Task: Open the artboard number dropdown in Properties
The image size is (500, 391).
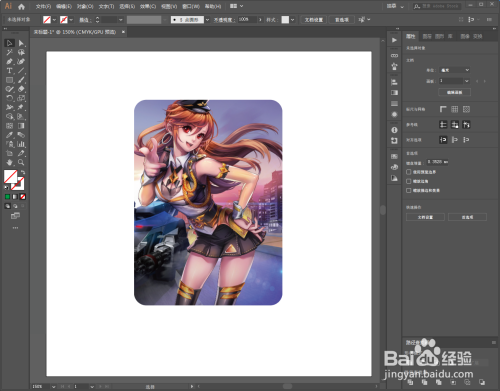Action: (x=454, y=81)
